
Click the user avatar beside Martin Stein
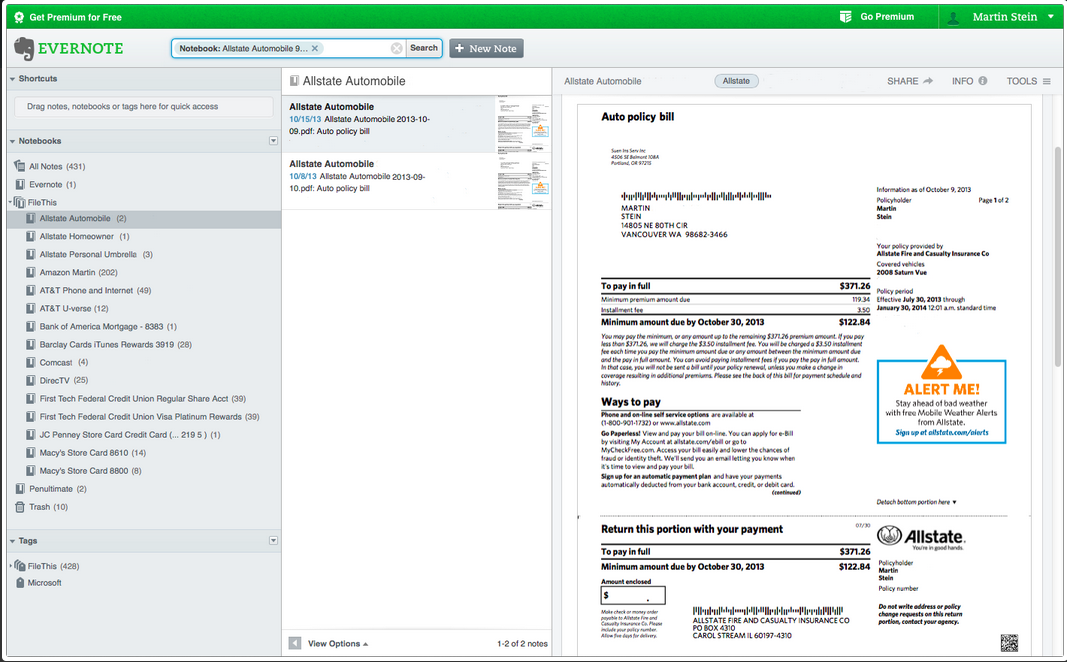tap(953, 17)
